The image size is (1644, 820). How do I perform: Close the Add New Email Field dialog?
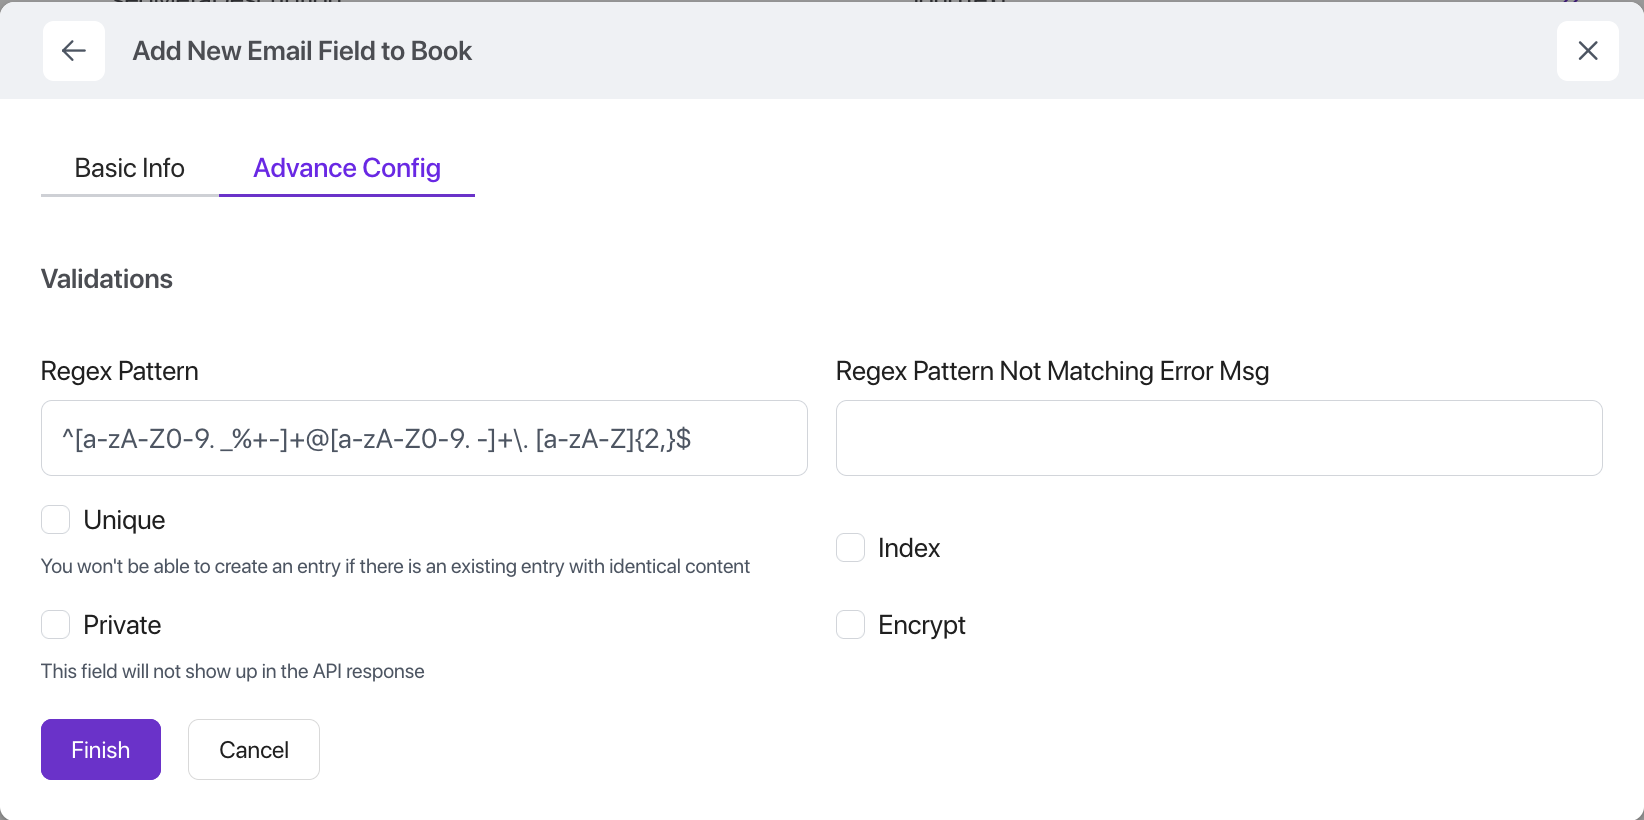point(1587,51)
